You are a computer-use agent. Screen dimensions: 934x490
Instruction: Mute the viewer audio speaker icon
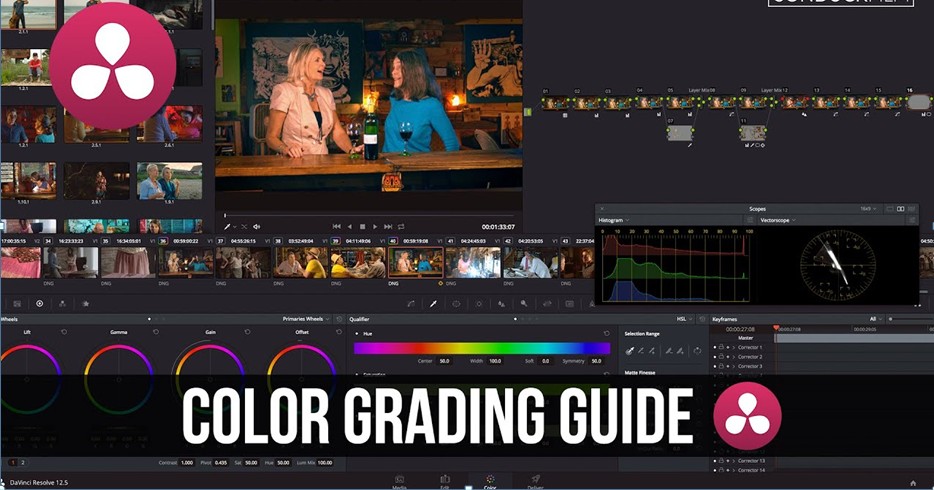pyautogui.click(x=257, y=227)
